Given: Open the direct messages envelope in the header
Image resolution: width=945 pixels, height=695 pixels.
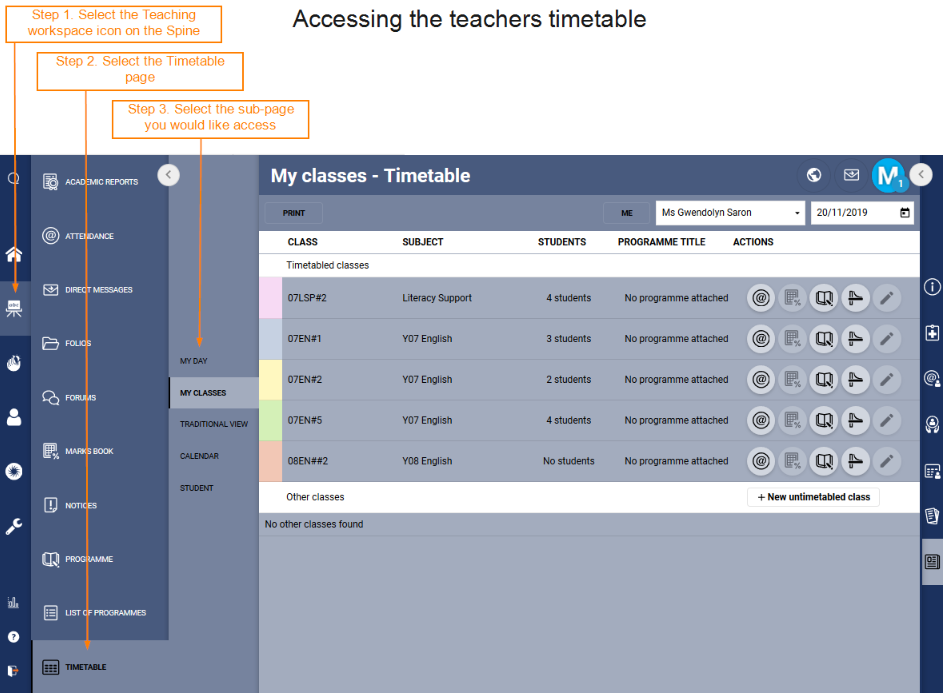Looking at the screenshot, I should click(x=851, y=175).
